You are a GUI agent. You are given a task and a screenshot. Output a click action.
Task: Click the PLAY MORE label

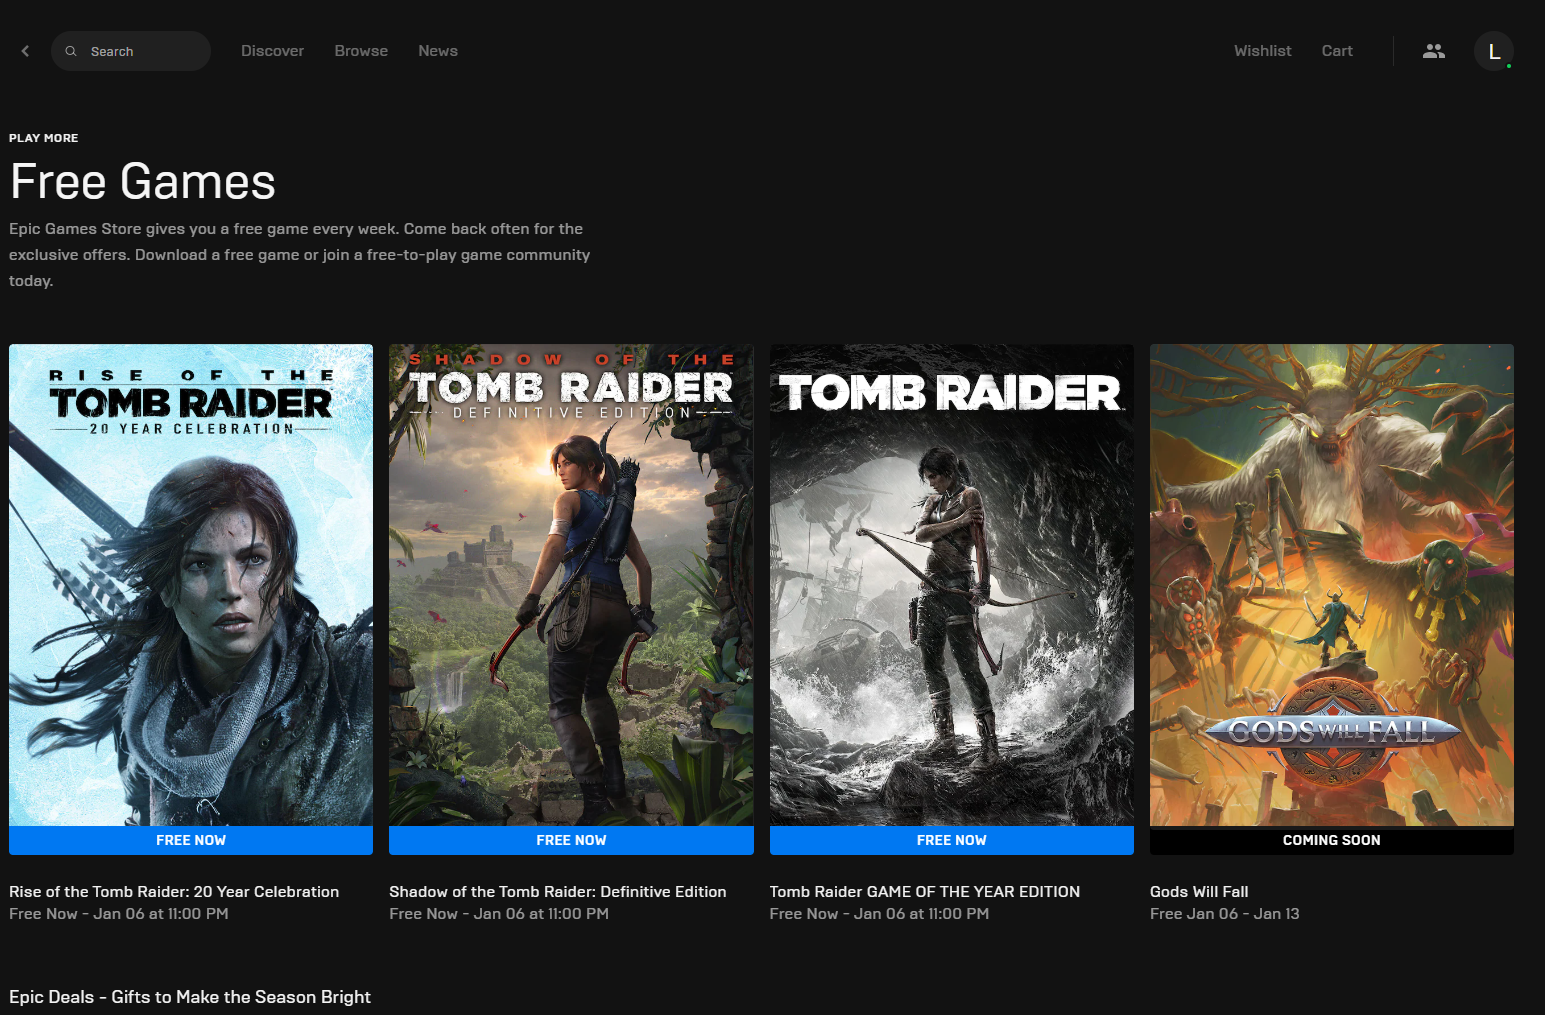tap(43, 138)
